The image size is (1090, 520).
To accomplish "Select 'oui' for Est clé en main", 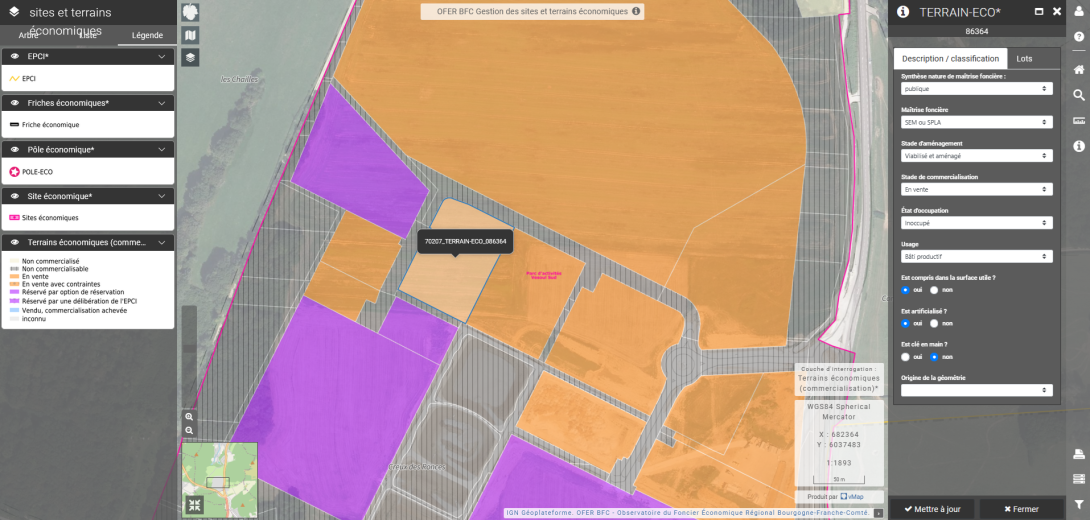I will click(906, 356).
